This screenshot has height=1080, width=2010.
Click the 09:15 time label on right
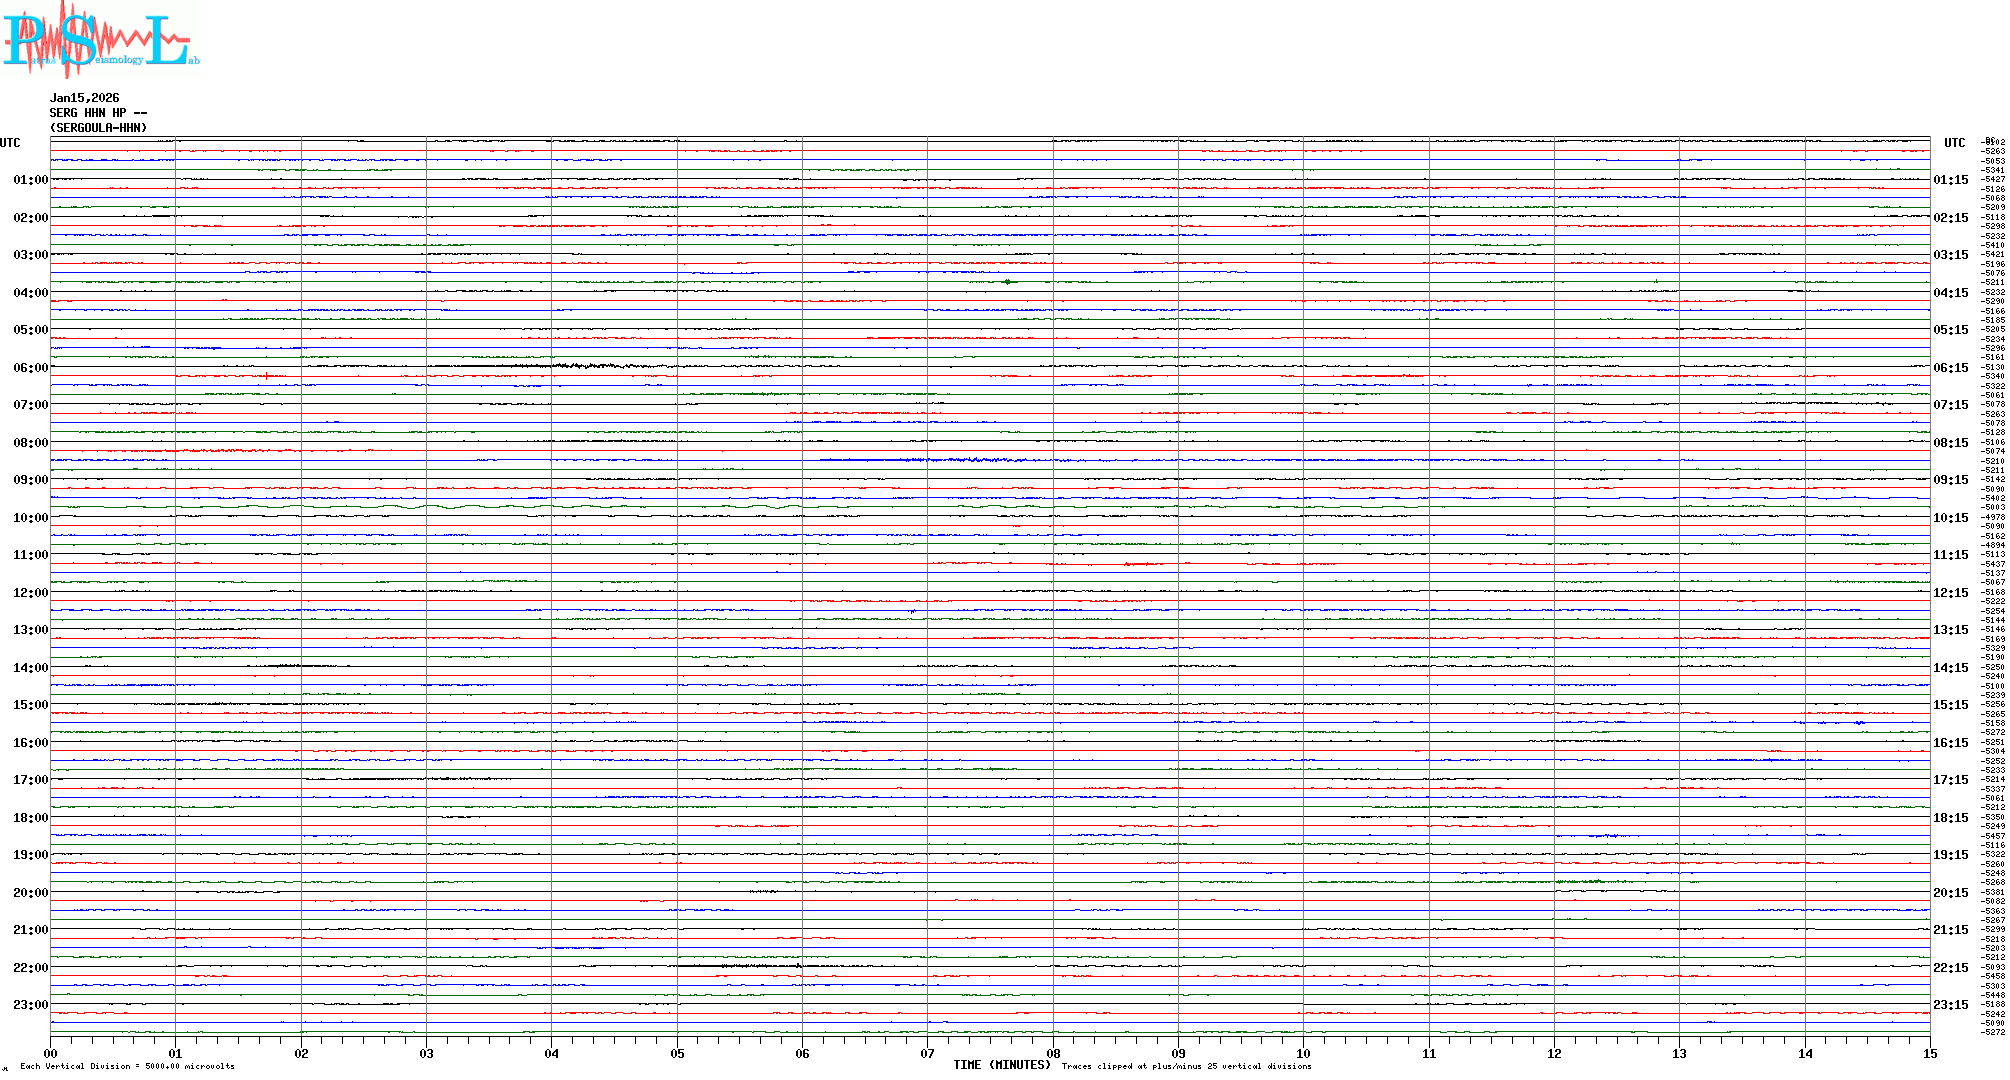click(1950, 480)
